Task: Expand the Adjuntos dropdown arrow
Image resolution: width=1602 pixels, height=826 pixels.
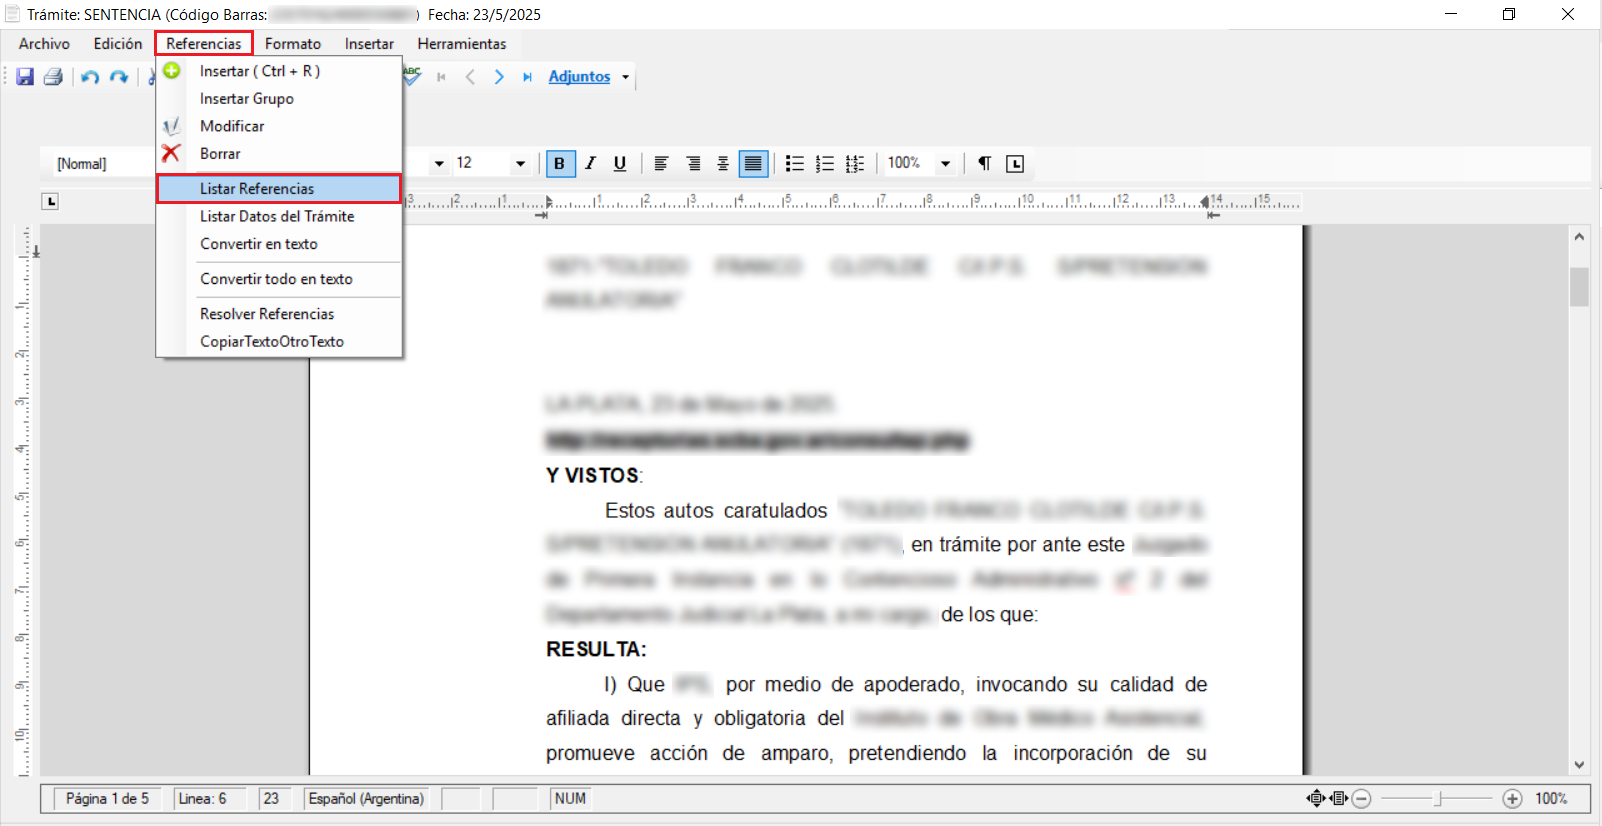Action: coord(626,77)
